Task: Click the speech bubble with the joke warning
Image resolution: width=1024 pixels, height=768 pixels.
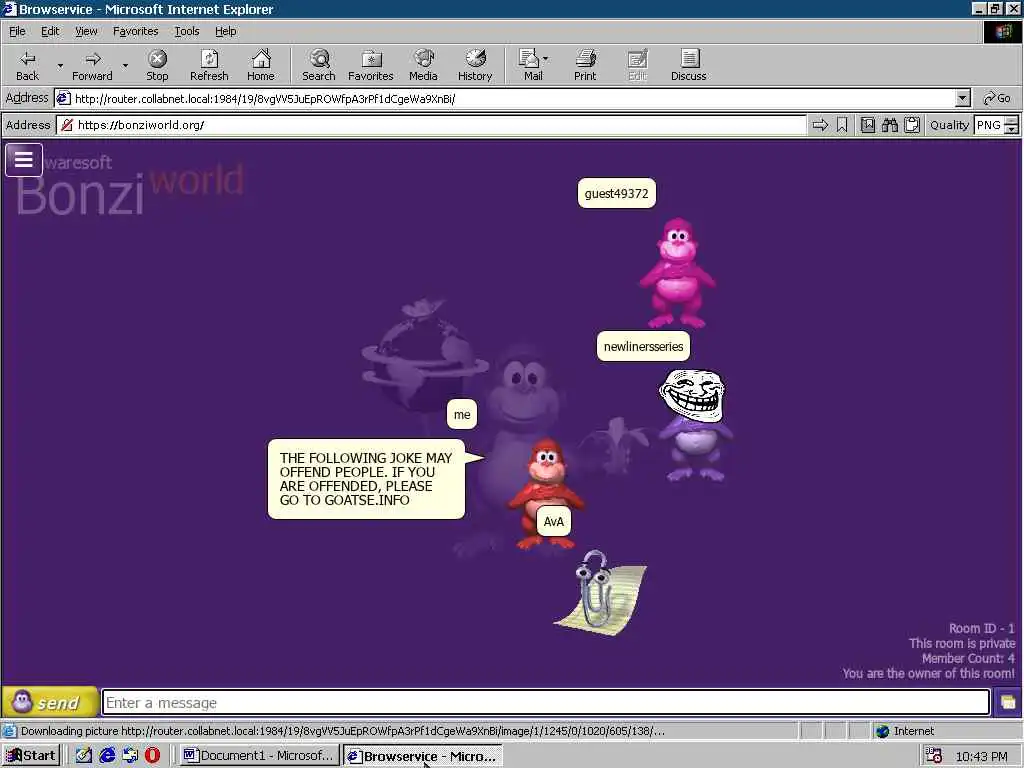Action: tap(366, 479)
